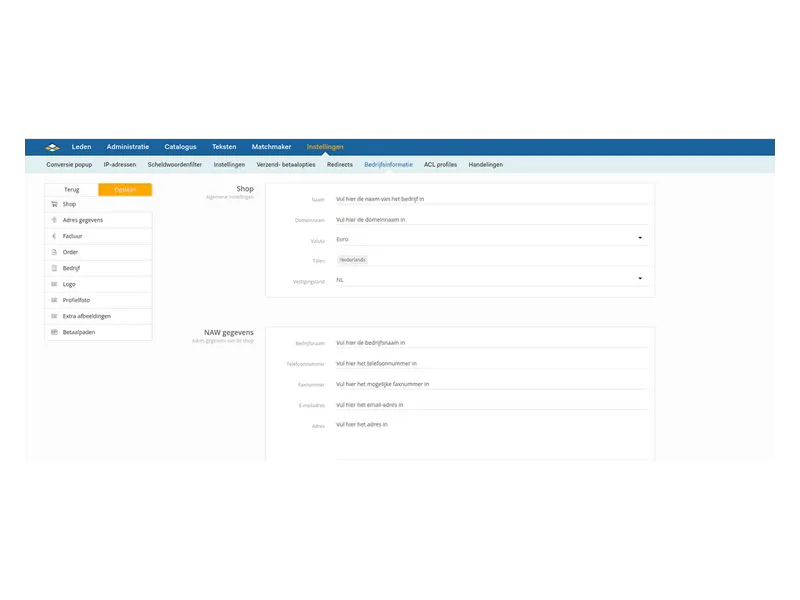Screen dimensions: 800x600
Task: Click the logo icon in the top navigation bar
Action: tap(53, 147)
